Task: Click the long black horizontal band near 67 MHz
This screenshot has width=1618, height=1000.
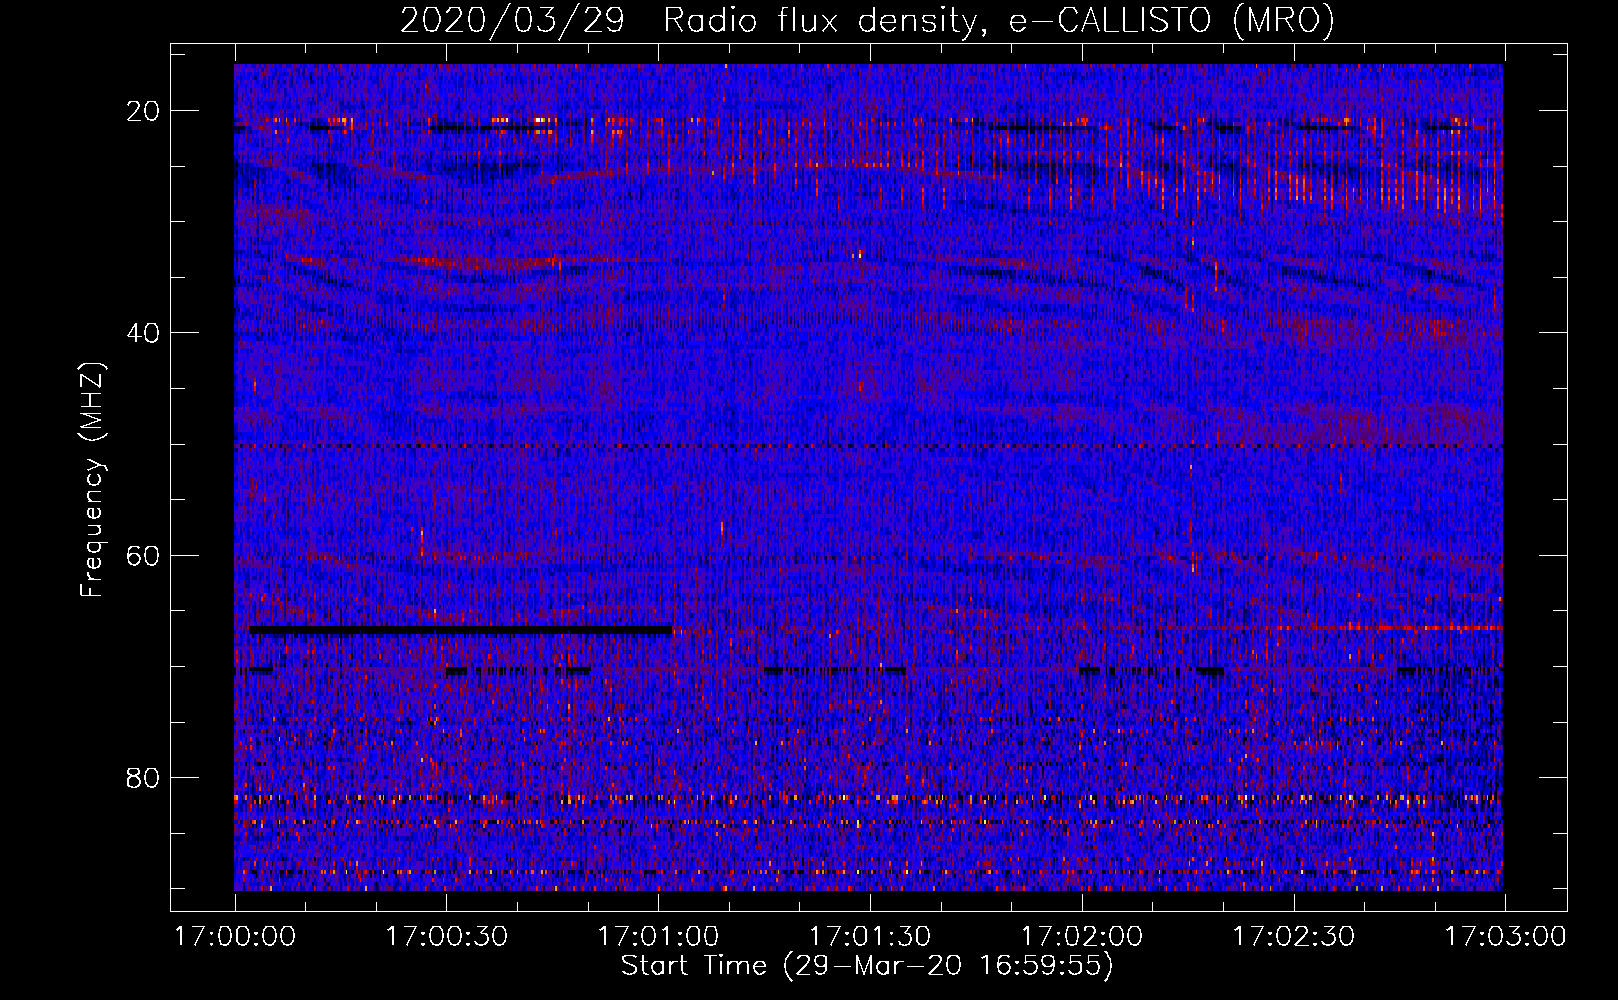Action: click(461, 630)
